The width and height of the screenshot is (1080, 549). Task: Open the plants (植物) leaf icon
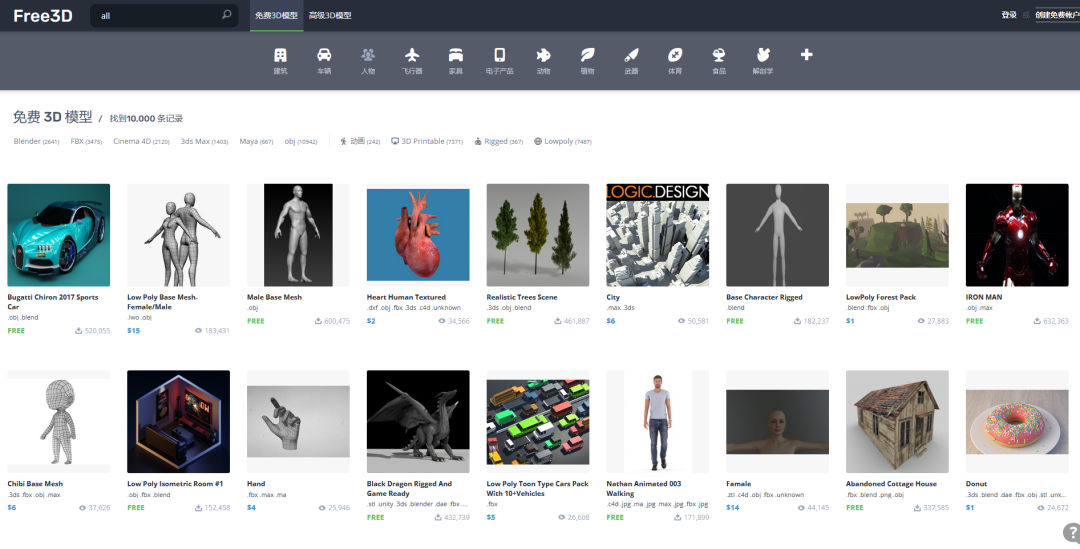[x=587, y=55]
